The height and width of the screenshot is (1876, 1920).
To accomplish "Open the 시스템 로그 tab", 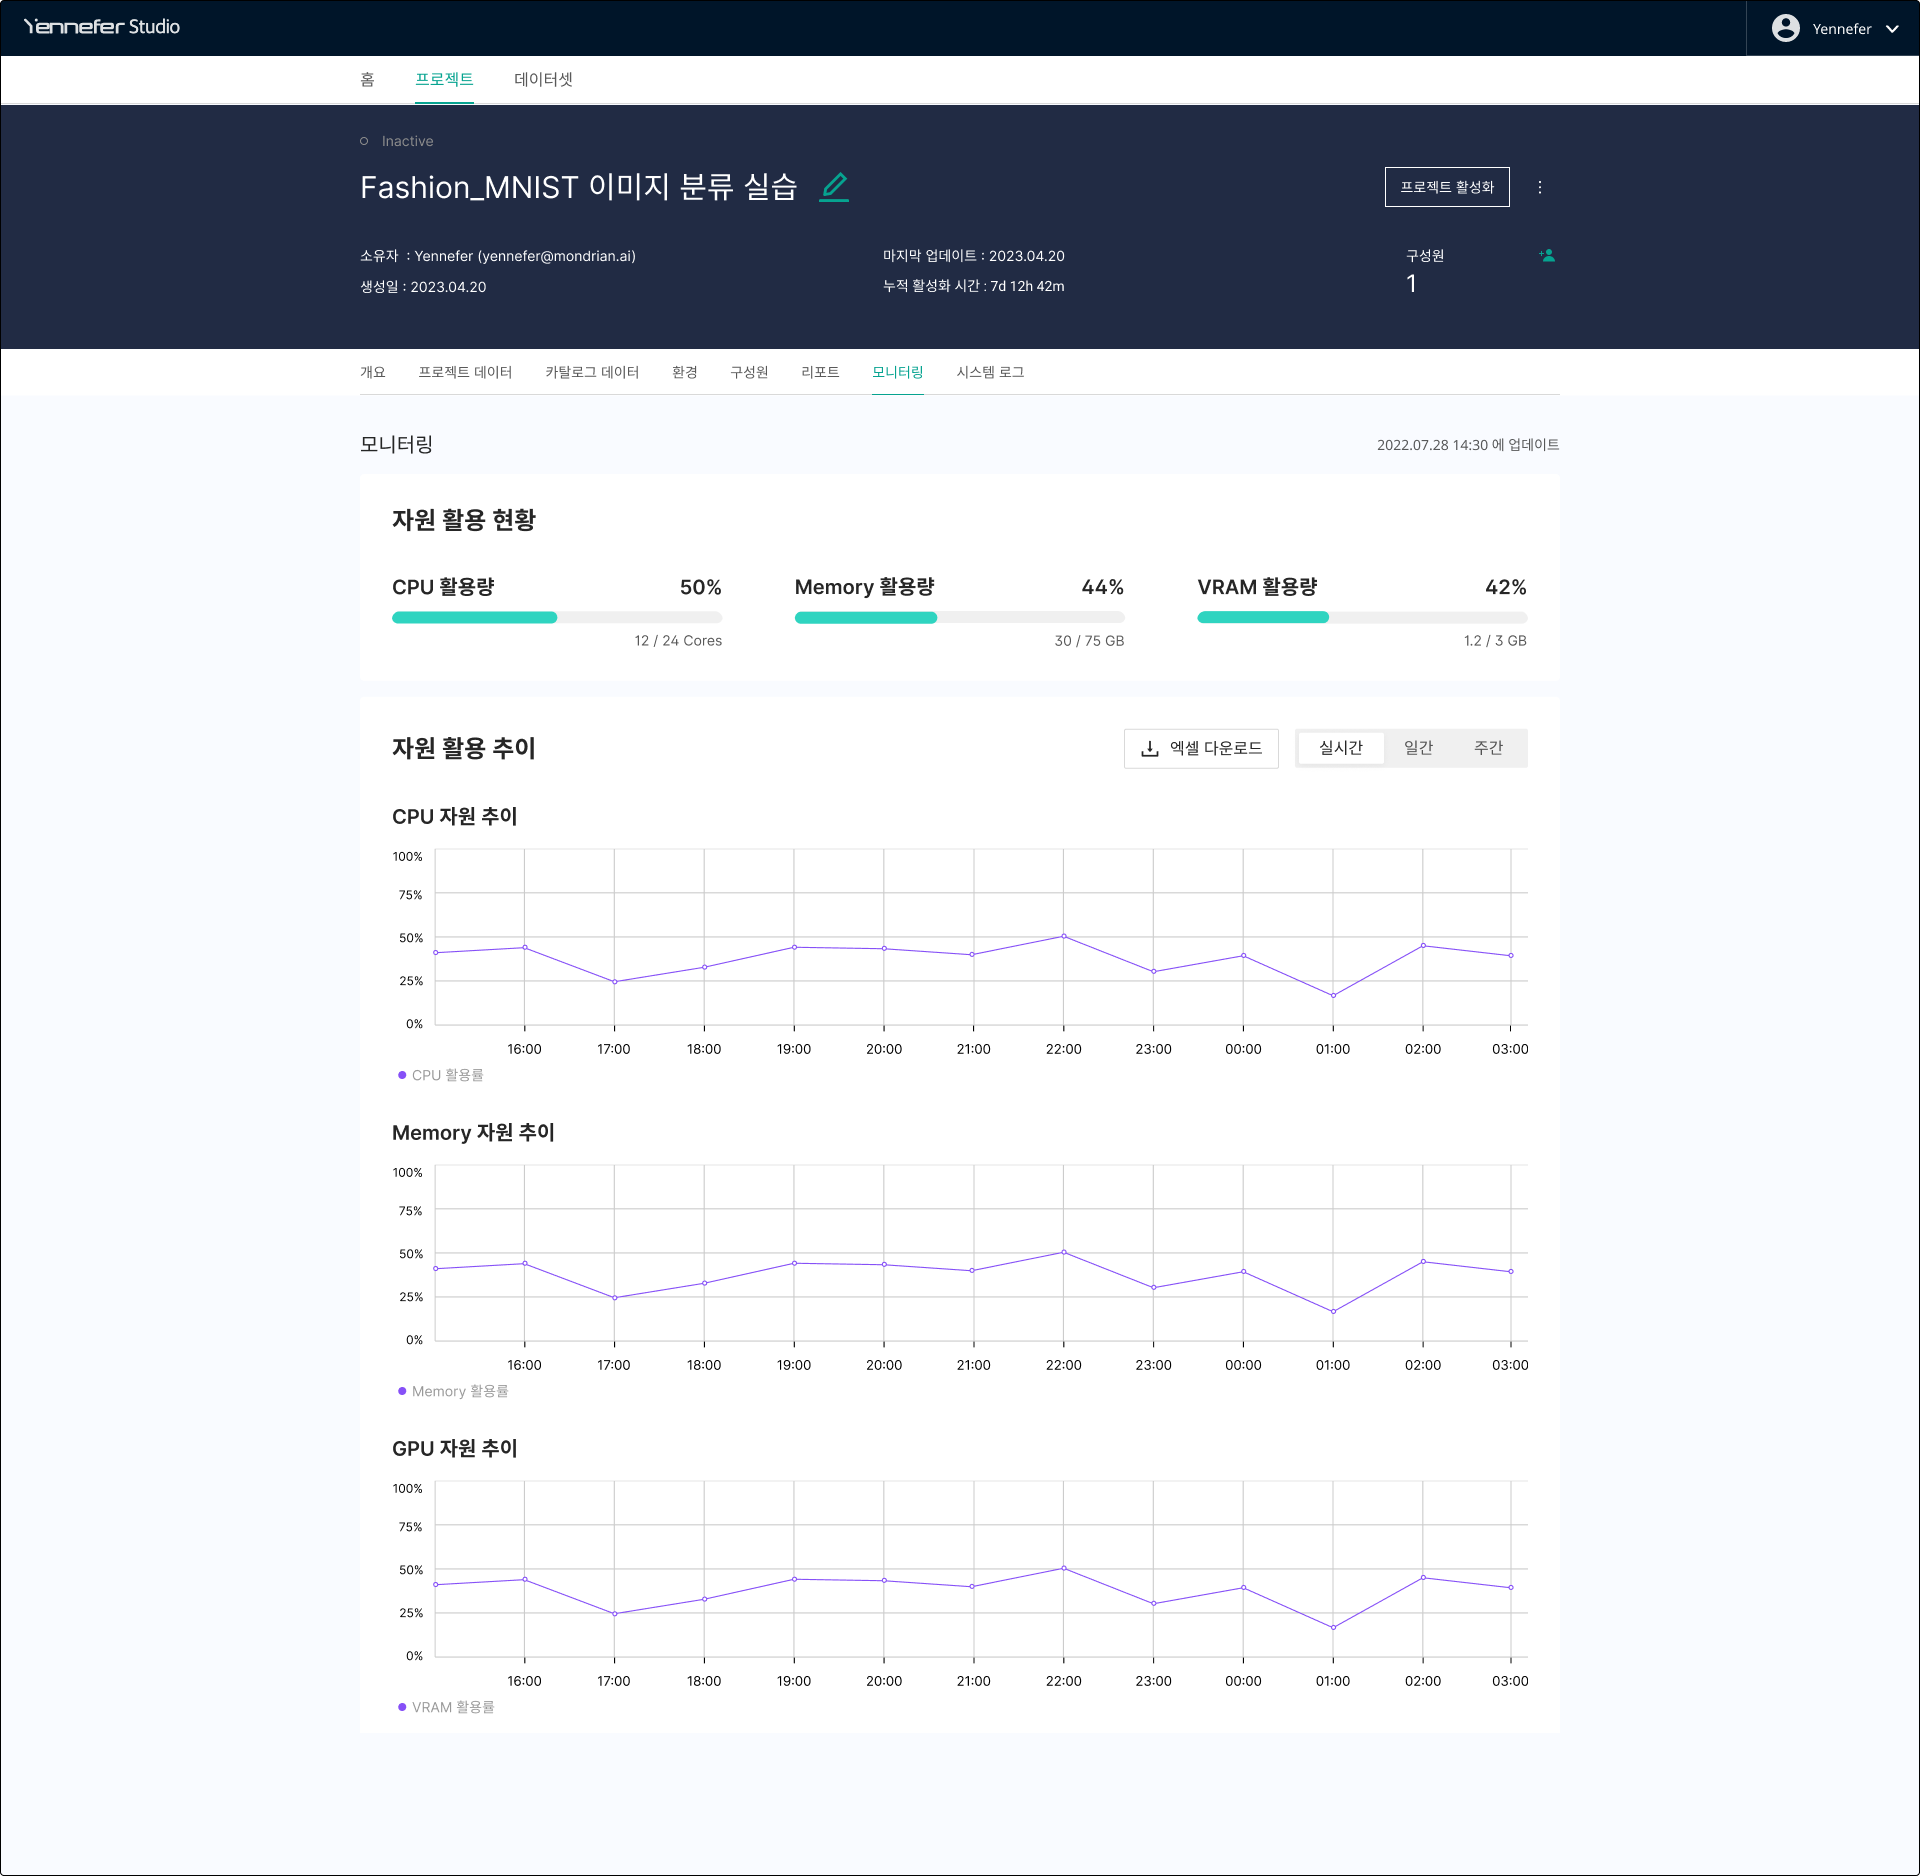I will (x=989, y=372).
